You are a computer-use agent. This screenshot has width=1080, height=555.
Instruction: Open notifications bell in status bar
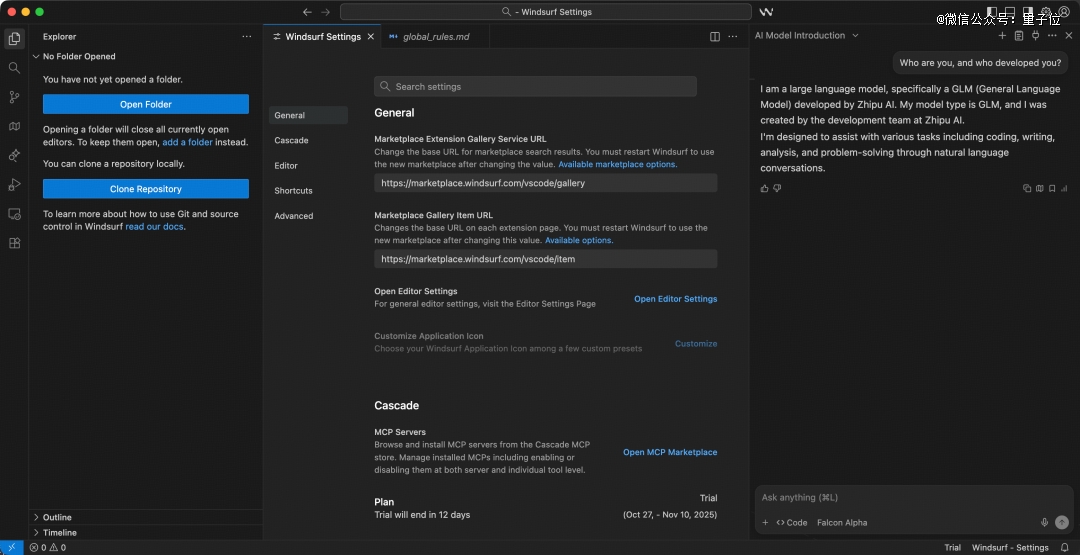click(1065, 548)
